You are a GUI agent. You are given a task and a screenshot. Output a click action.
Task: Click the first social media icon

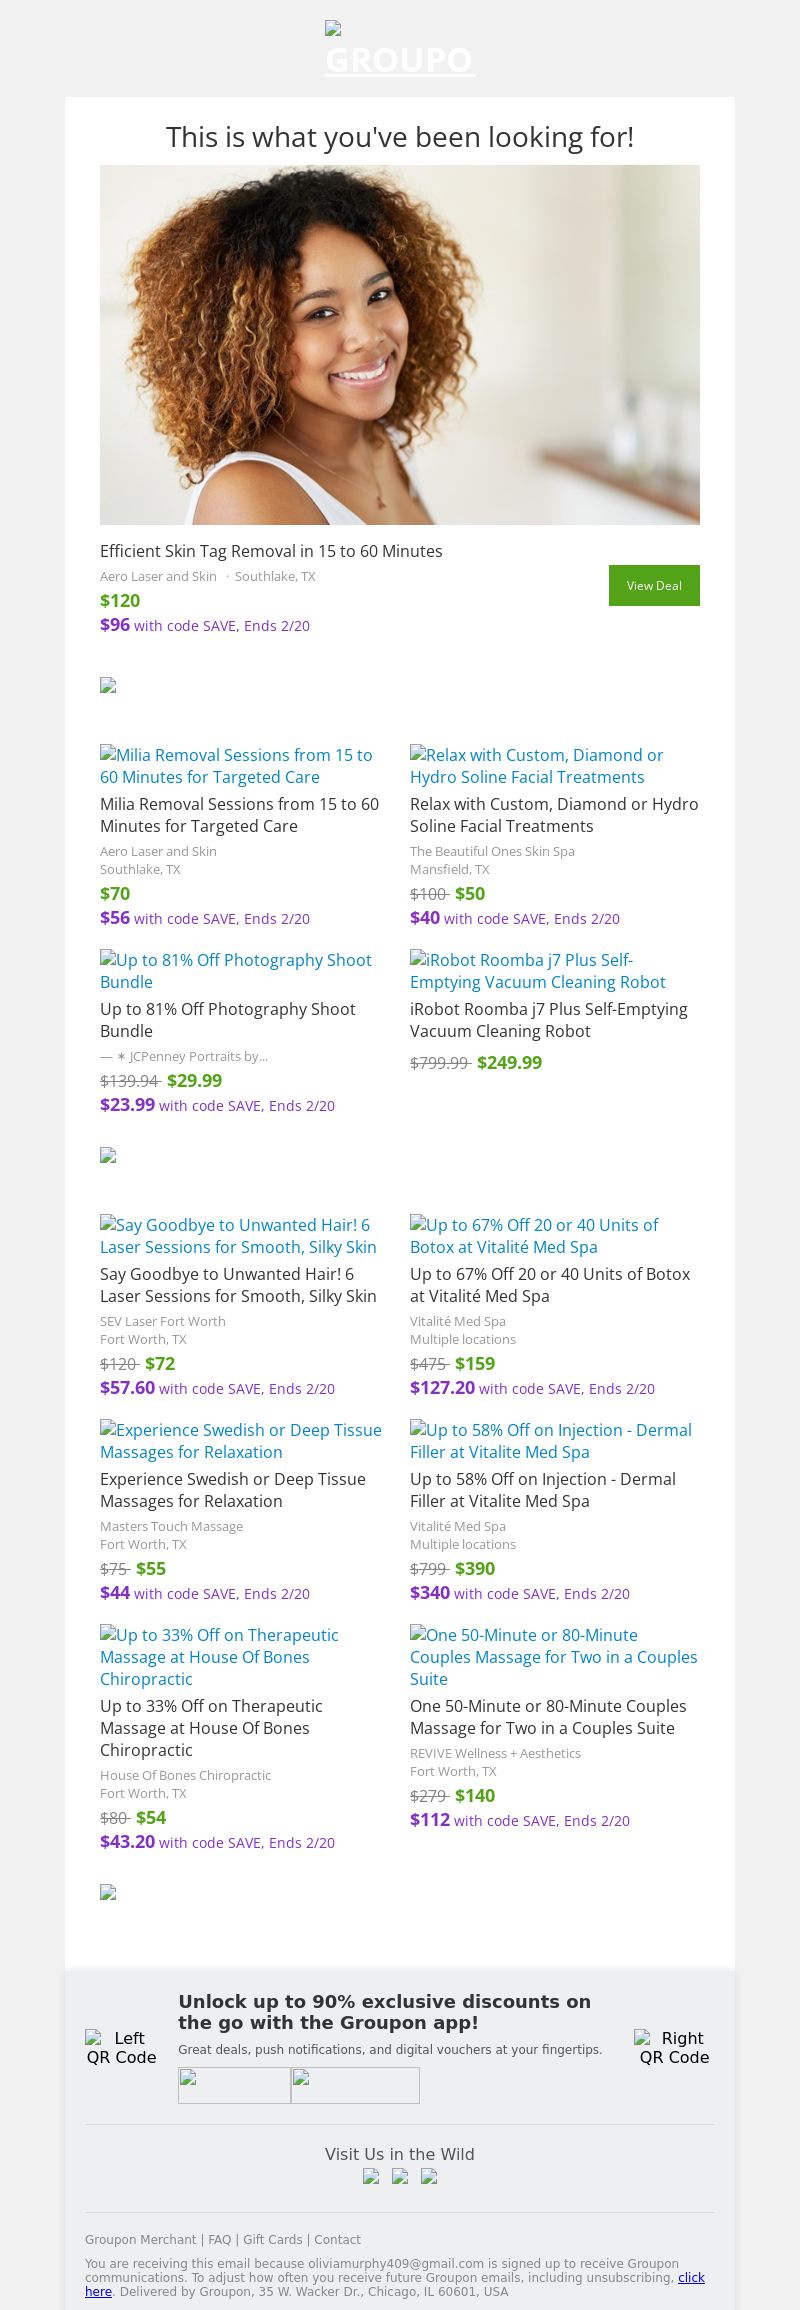(x=371, y=2176)
